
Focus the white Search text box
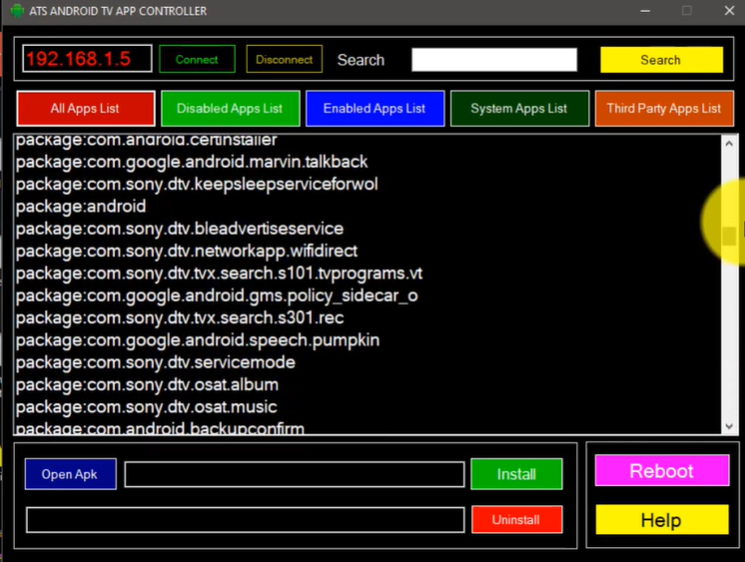point(494,59)
